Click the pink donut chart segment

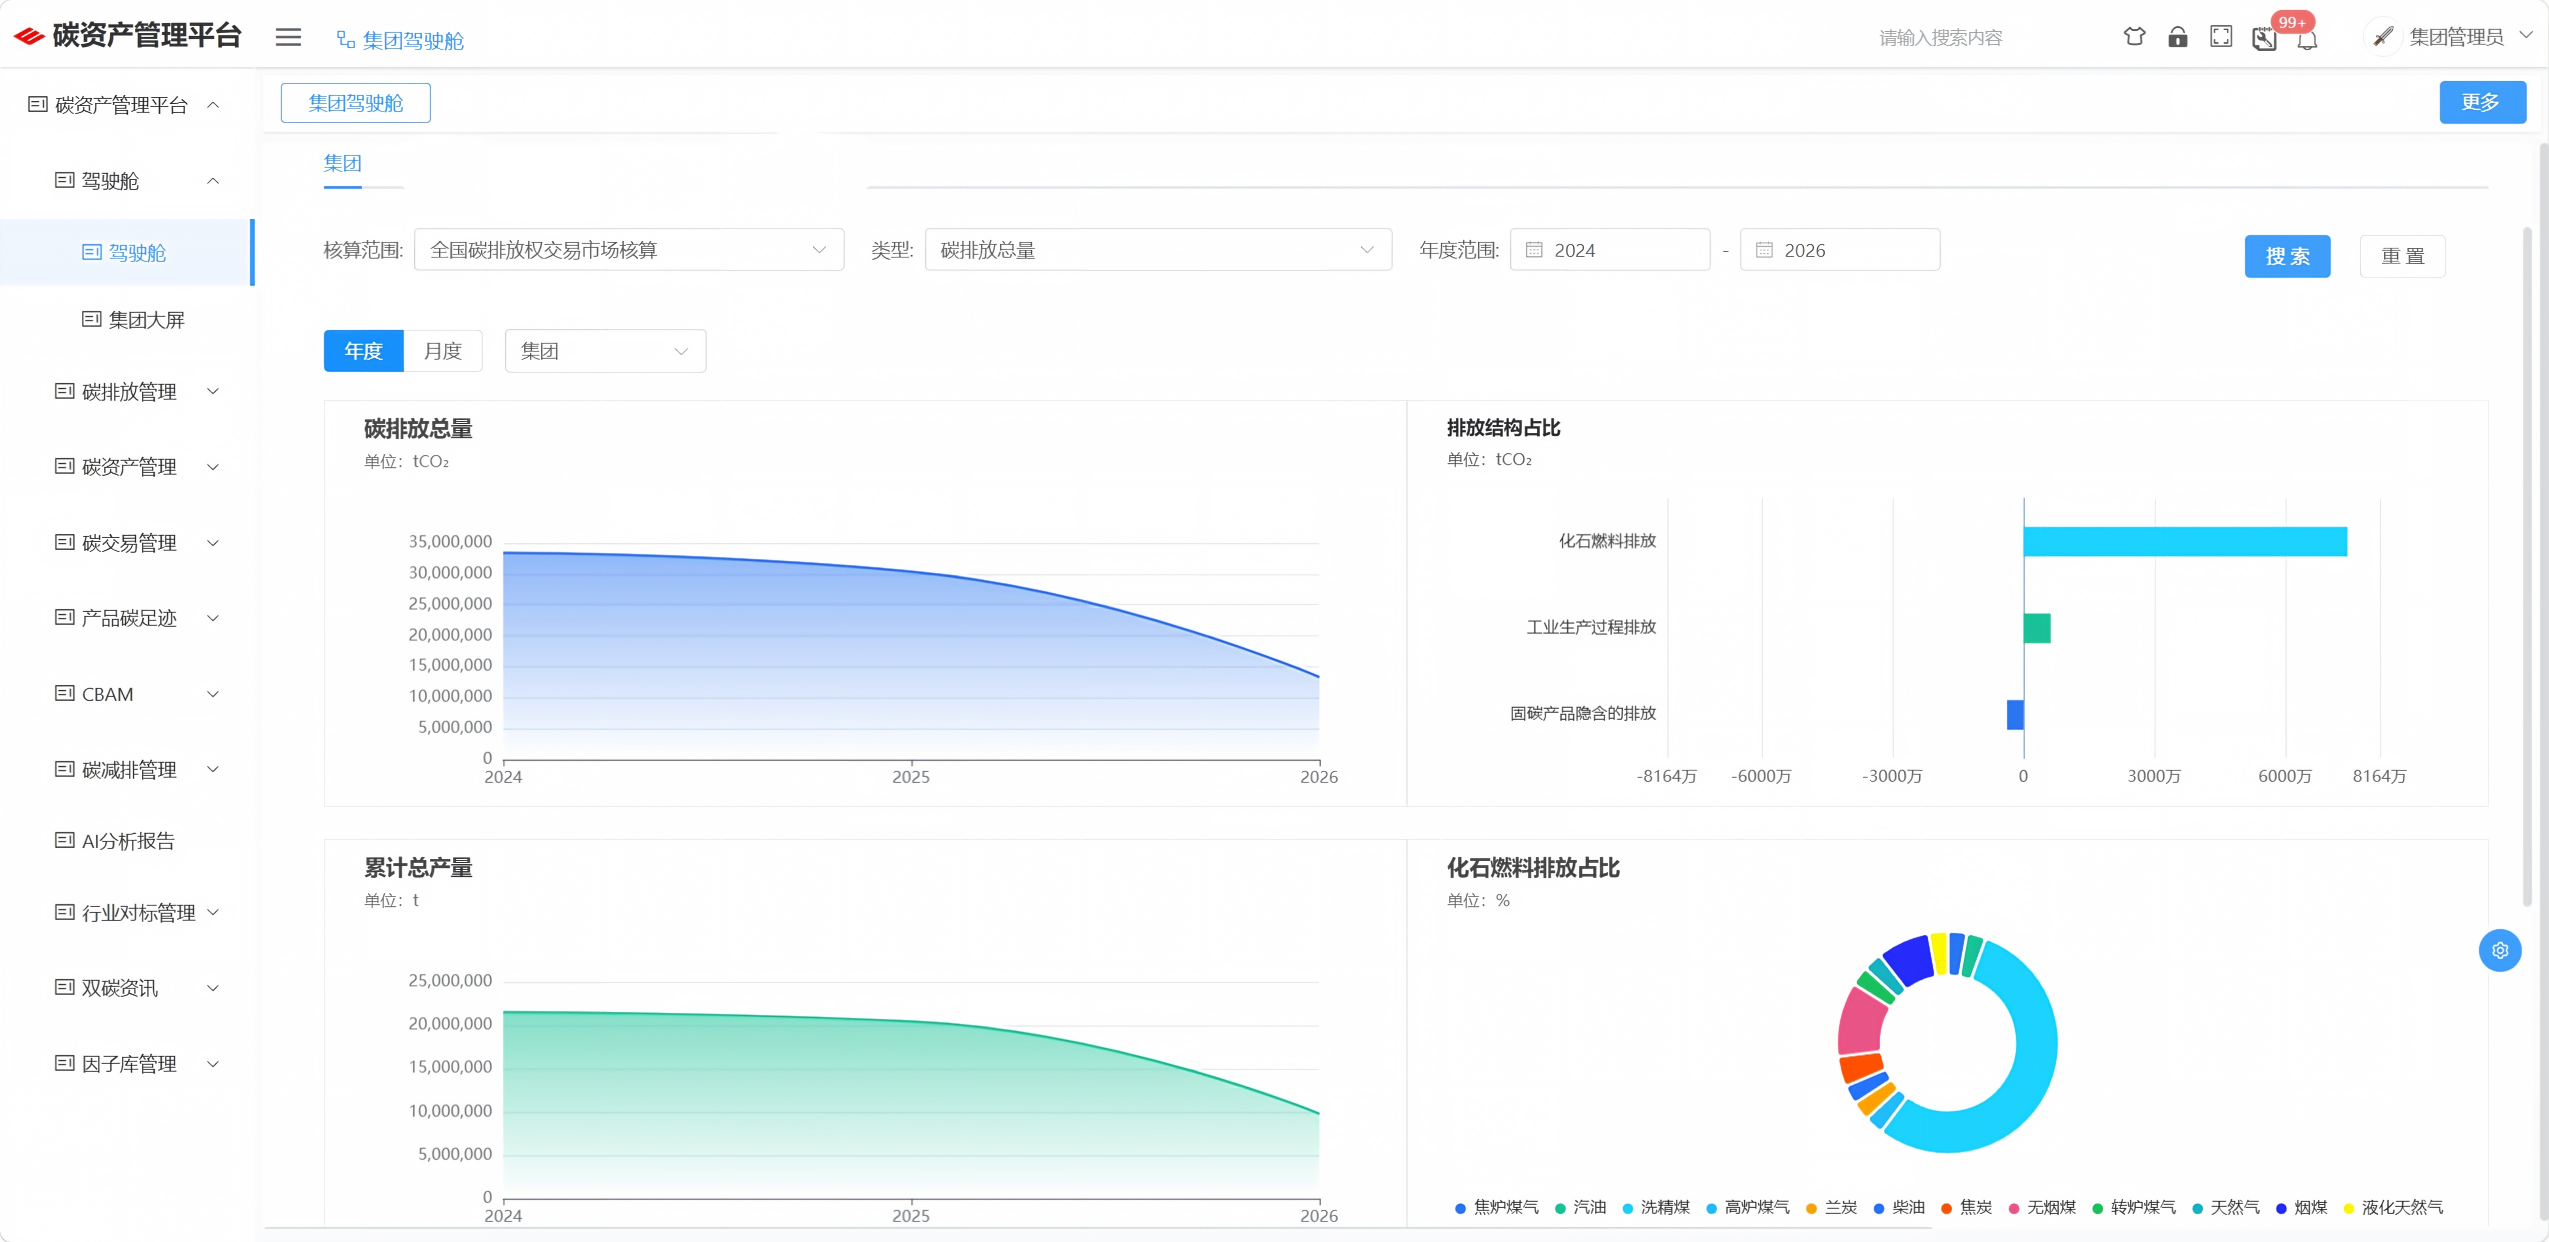[x=1861, y=1022]
